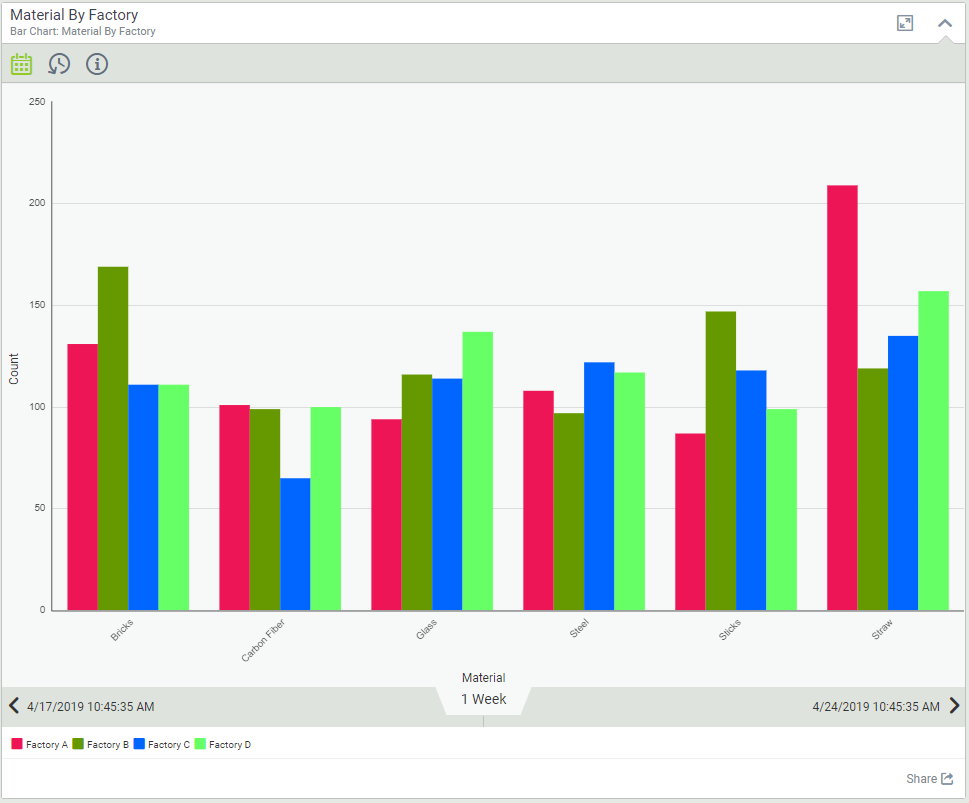The image size is (969, 803).
Task: Click the Bricks Factory A red bar
Action: click(x=83, y=477)
